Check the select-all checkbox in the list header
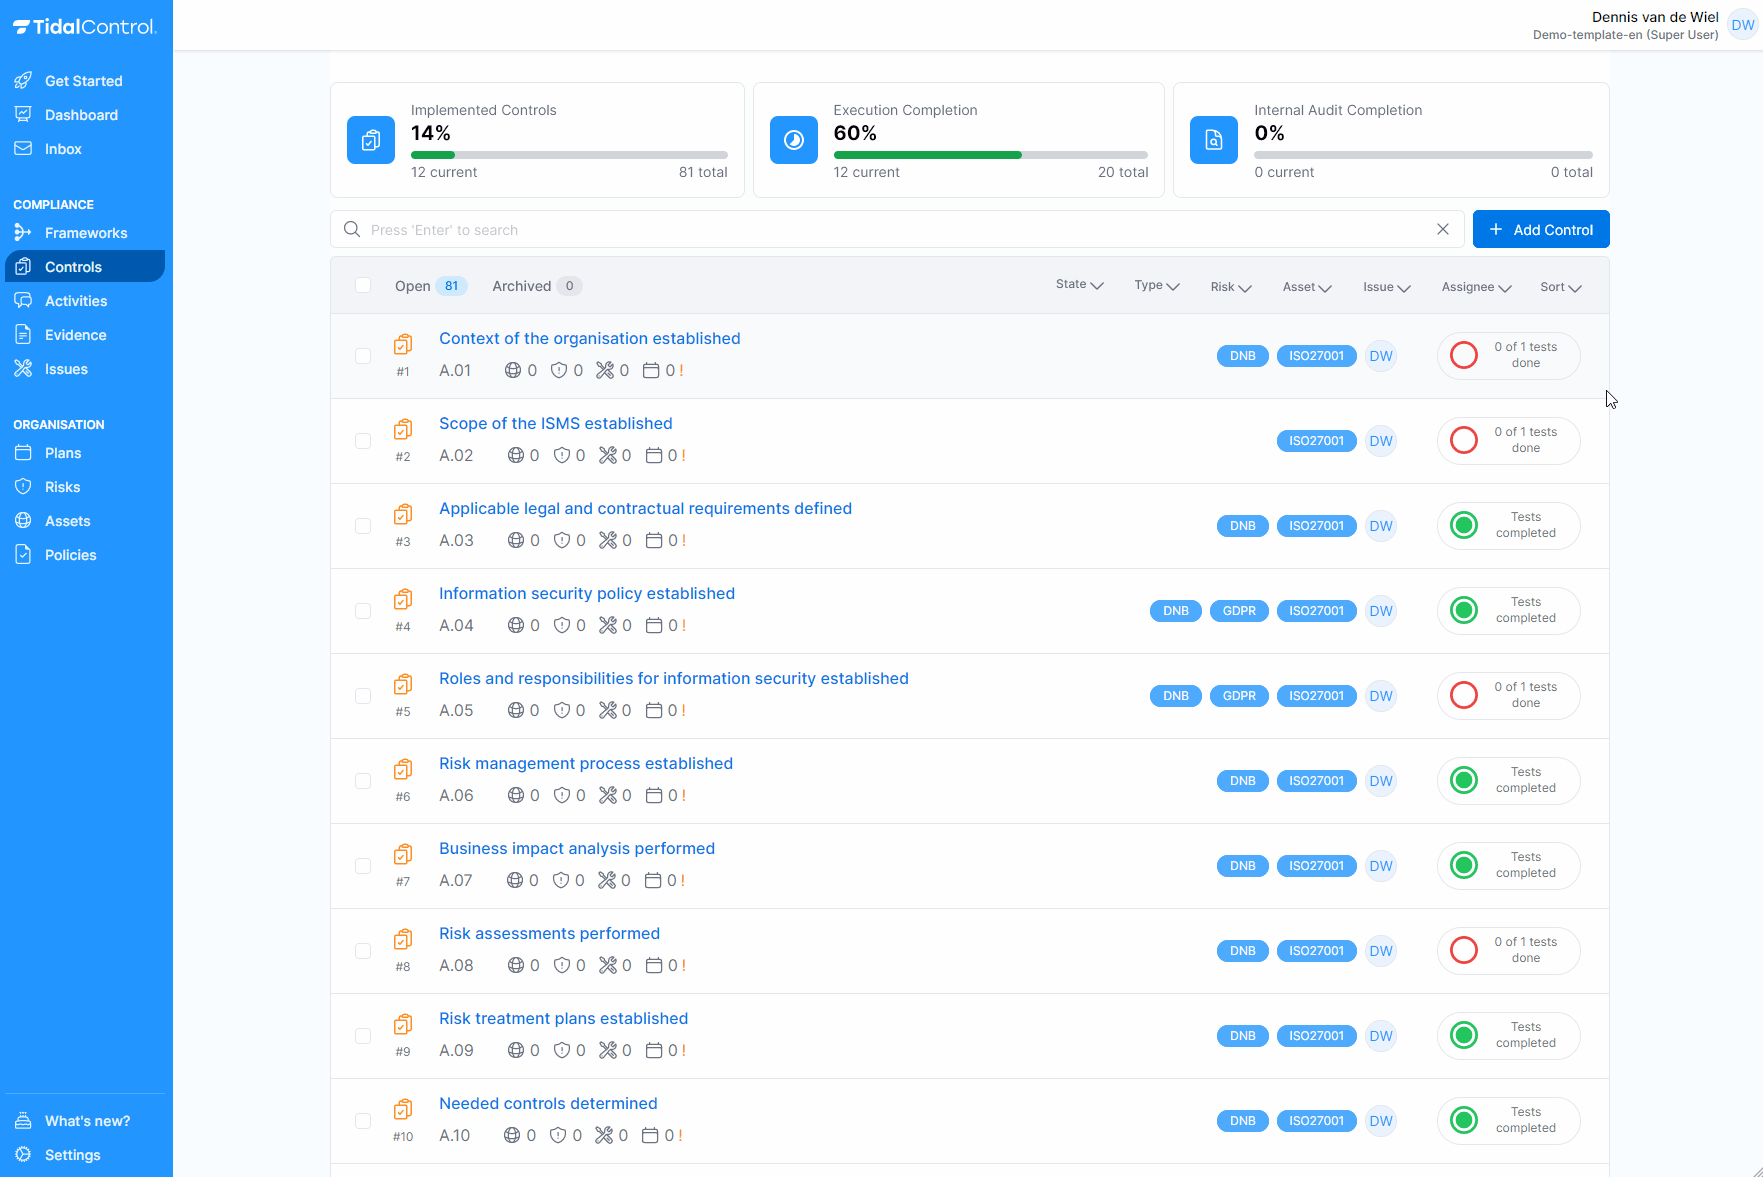The width and height of the screenshot is (1763, 1177). click(363, 285)
